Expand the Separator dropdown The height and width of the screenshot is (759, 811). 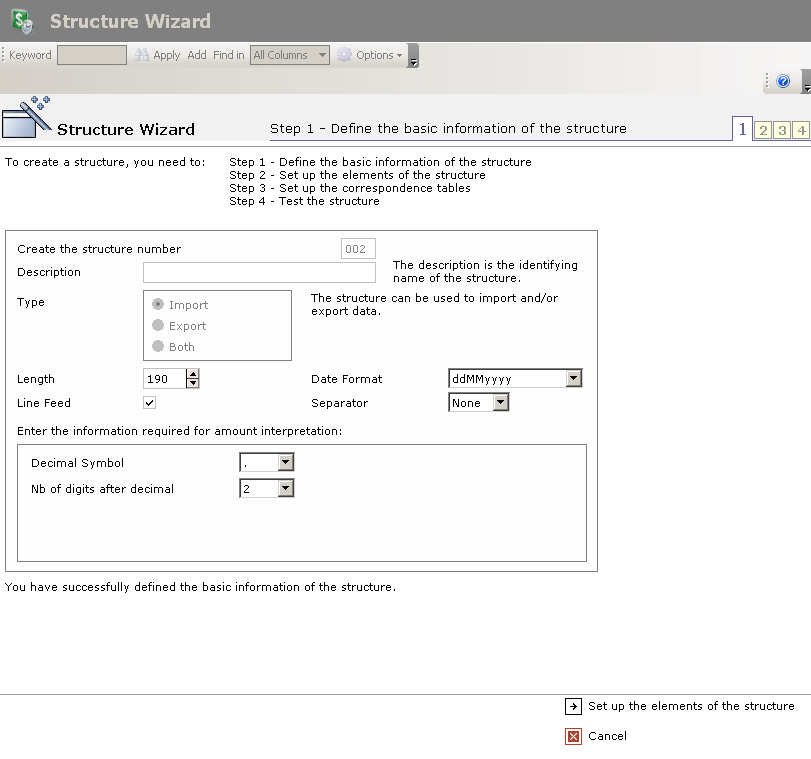pos(501,403)
